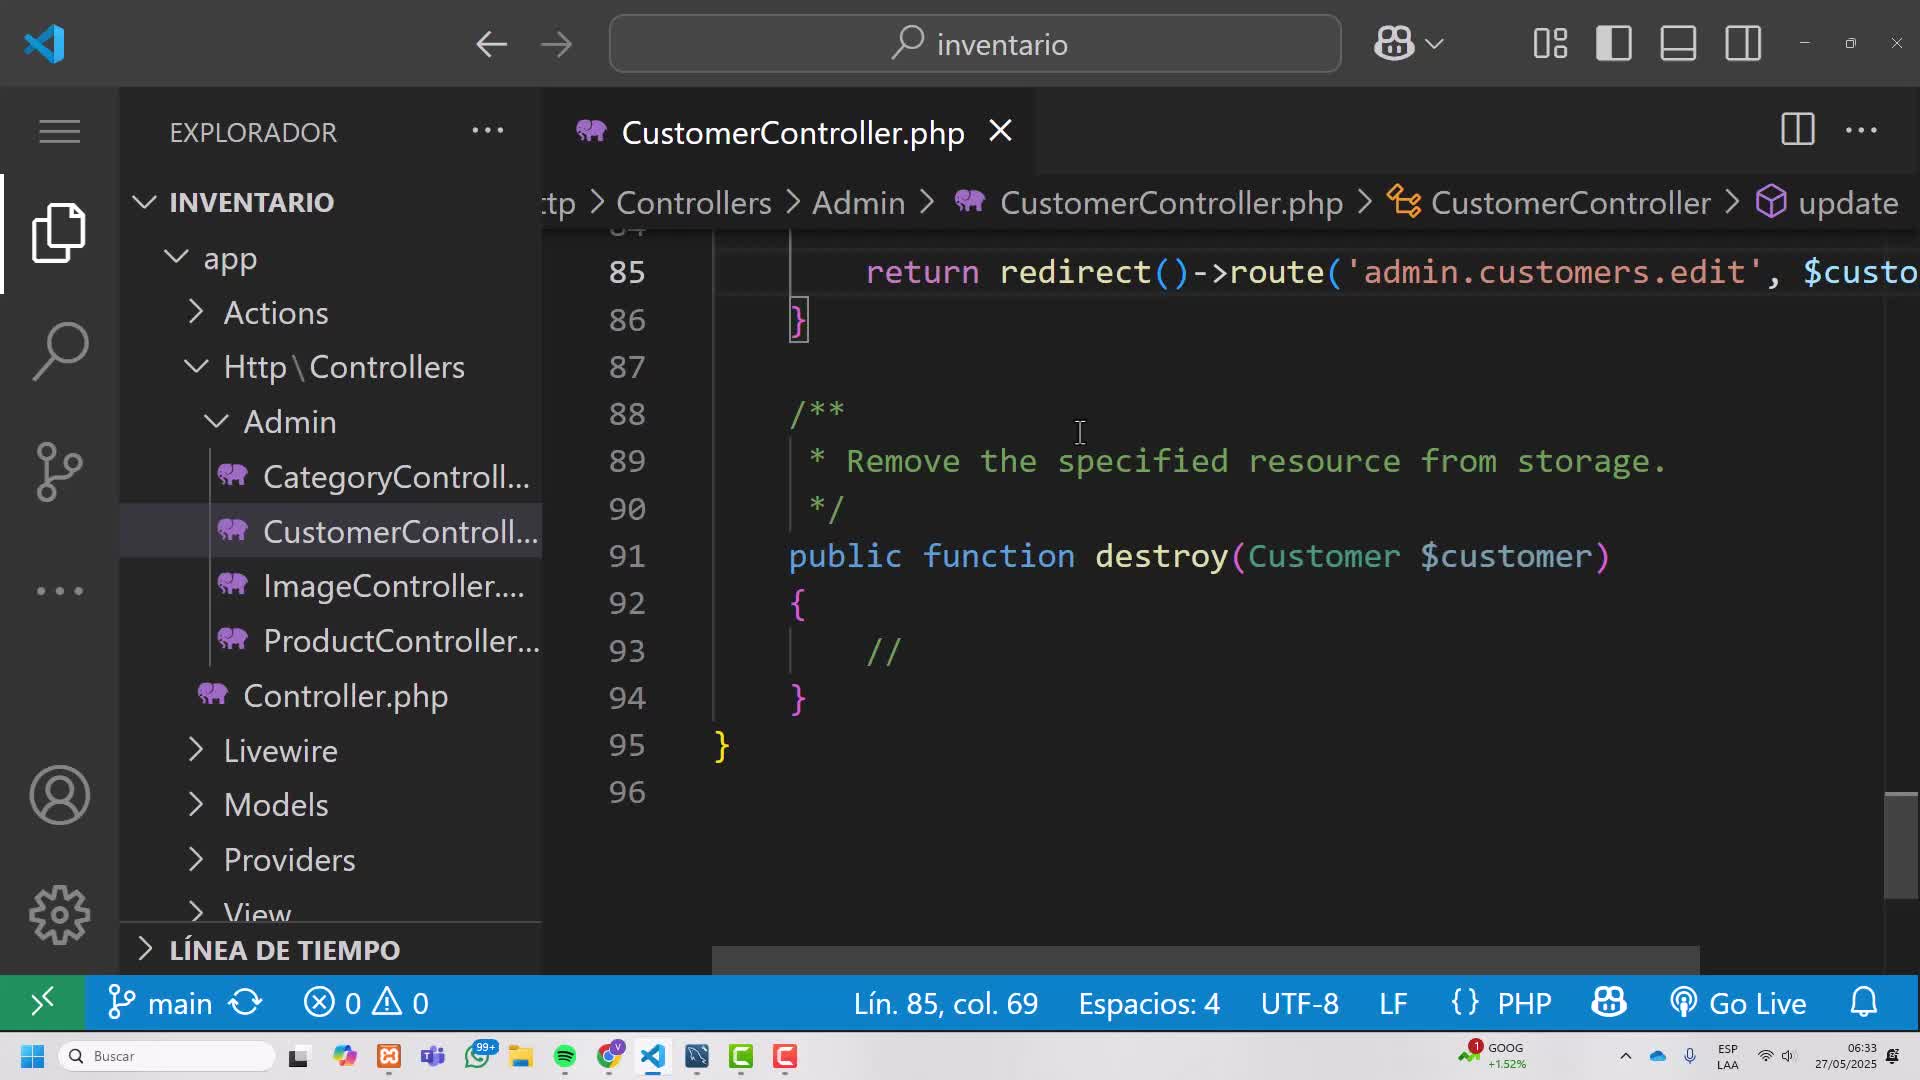Go back with the left arrow

coord(491,44)
